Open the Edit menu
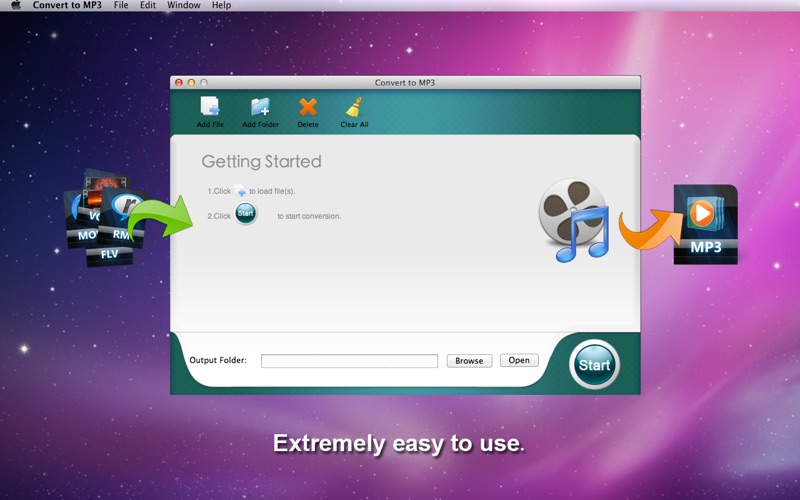Viewport: 800px width, 500px height. click(148, 5)
